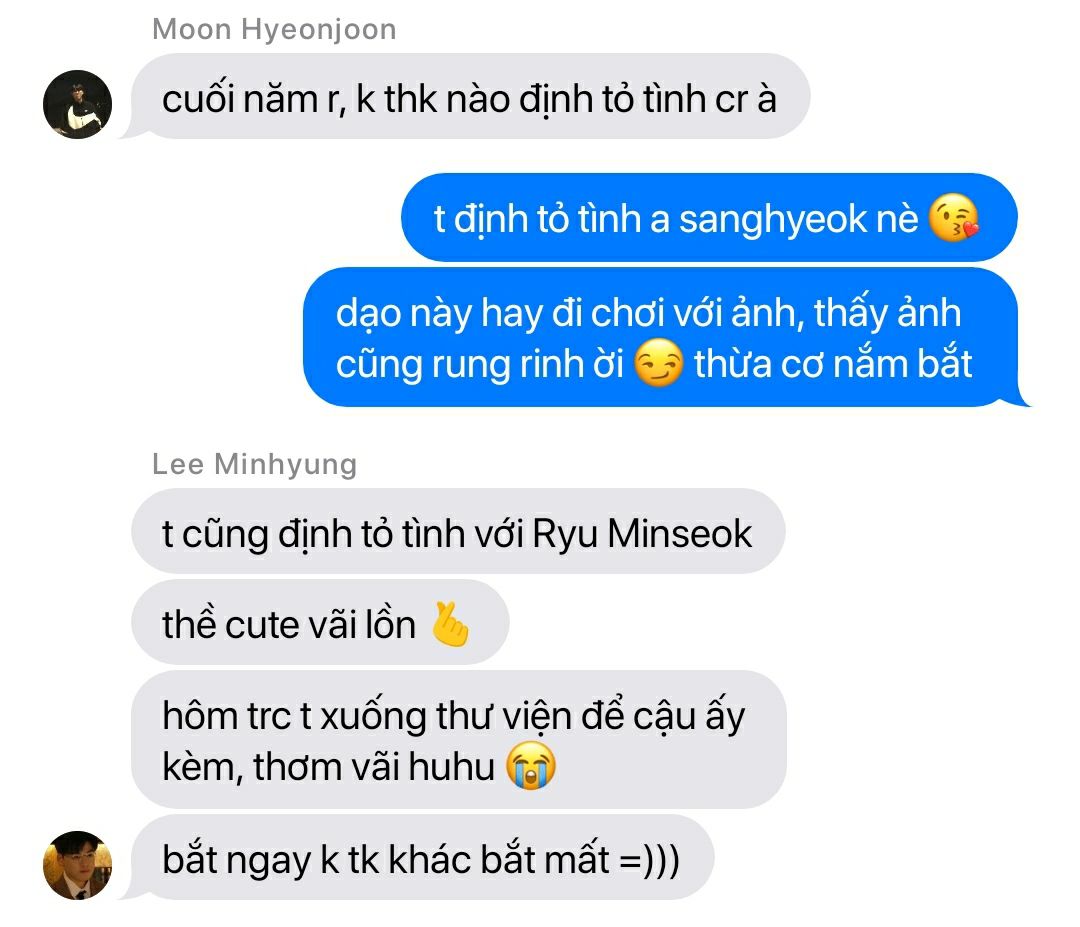
Task: Click the '=)))' emoticon text
Action: (650, 861)
